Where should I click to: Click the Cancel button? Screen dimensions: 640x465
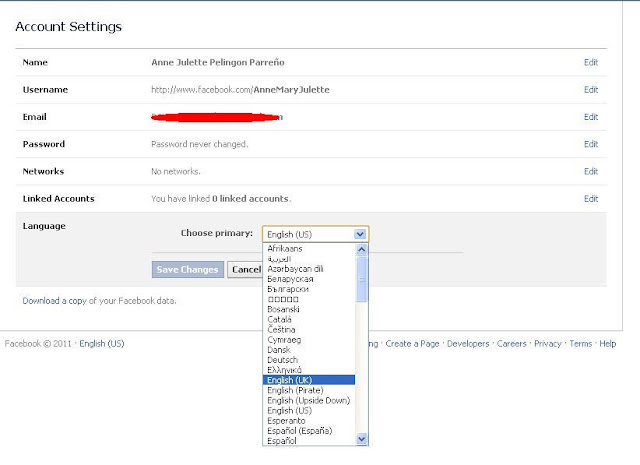246,269
